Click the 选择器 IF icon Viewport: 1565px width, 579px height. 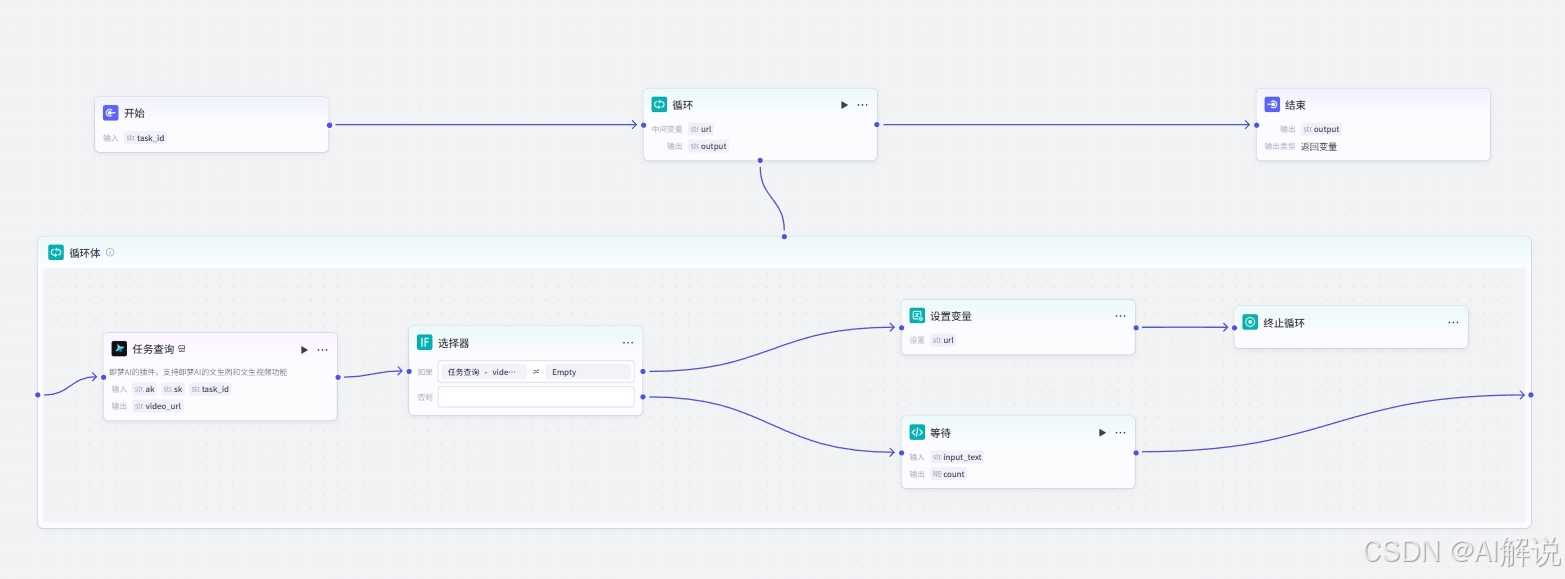coord(425,342)
